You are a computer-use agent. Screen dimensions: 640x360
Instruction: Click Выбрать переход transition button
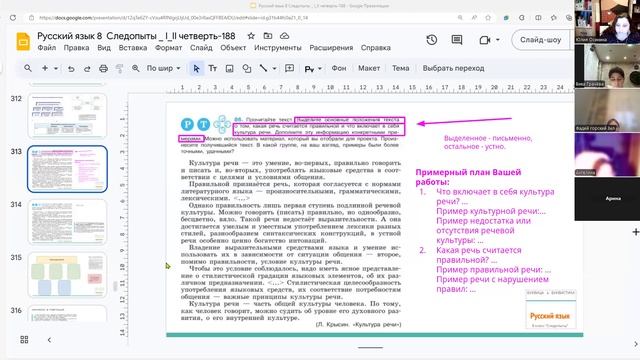[x=453, y=68]
